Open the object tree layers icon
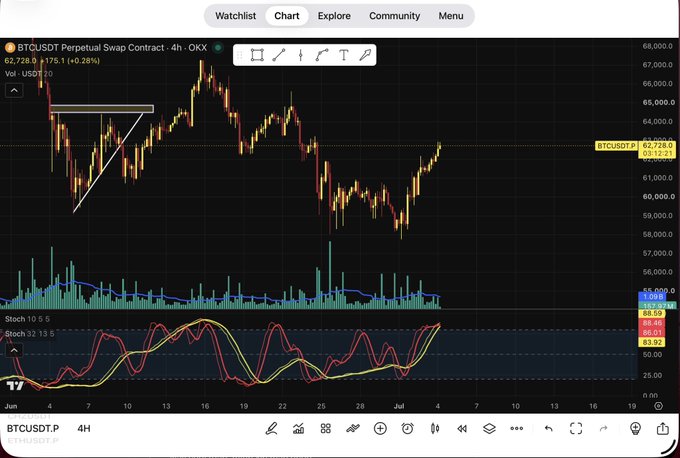Image resolution: width=680 pixels, height=458 pixels. coord(489,429)
